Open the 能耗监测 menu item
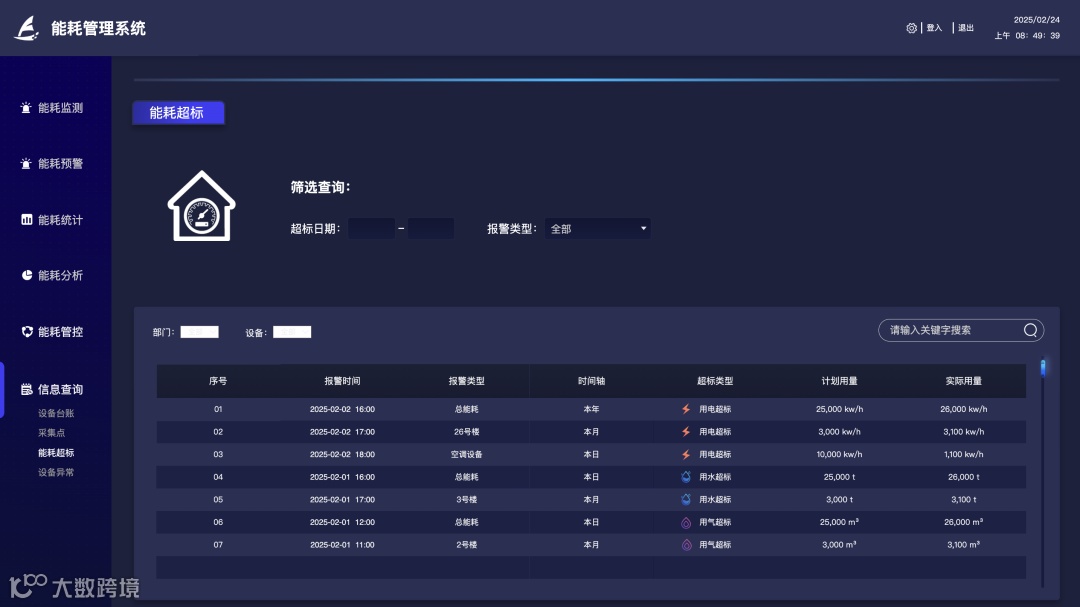1080x607 pixels. (x=61, y=108)
